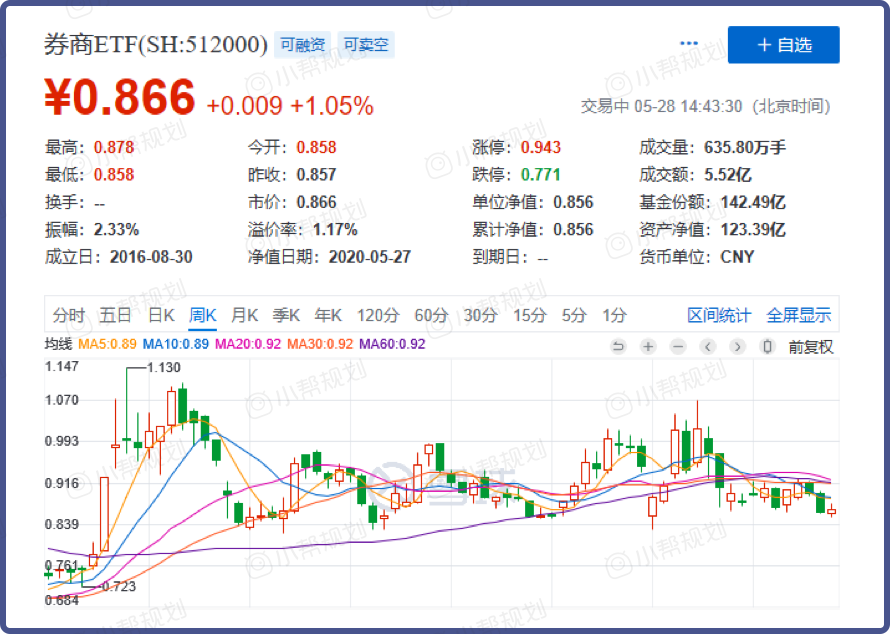The height and width of the screenshot is (634, 890).
Task: Zoom out the K-line chart with minus icon
Action: [678, 346]
